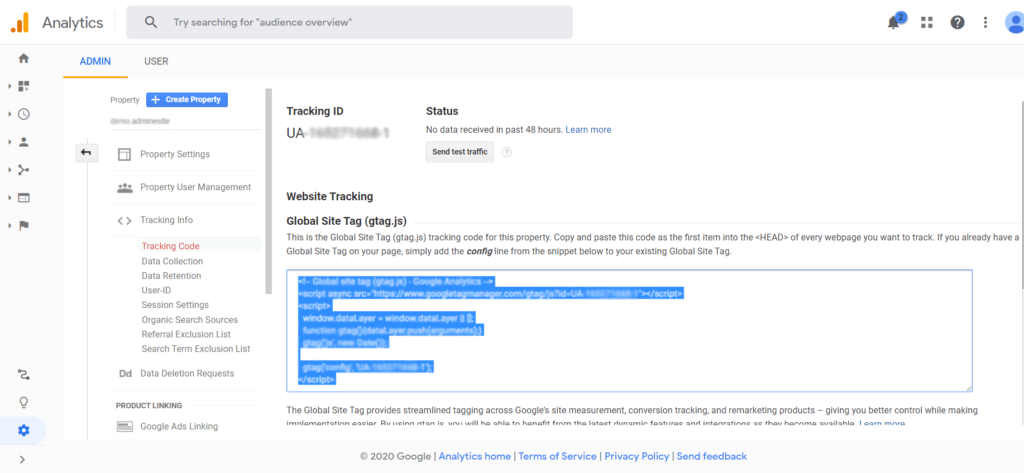Open the three-dot more options menu
Screen dimensions: 1024x473
[x=985, y=22]
